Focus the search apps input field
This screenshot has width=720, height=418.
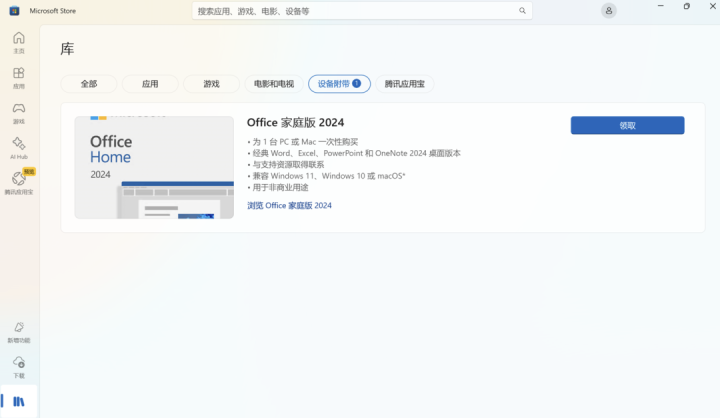pos(362,11)
